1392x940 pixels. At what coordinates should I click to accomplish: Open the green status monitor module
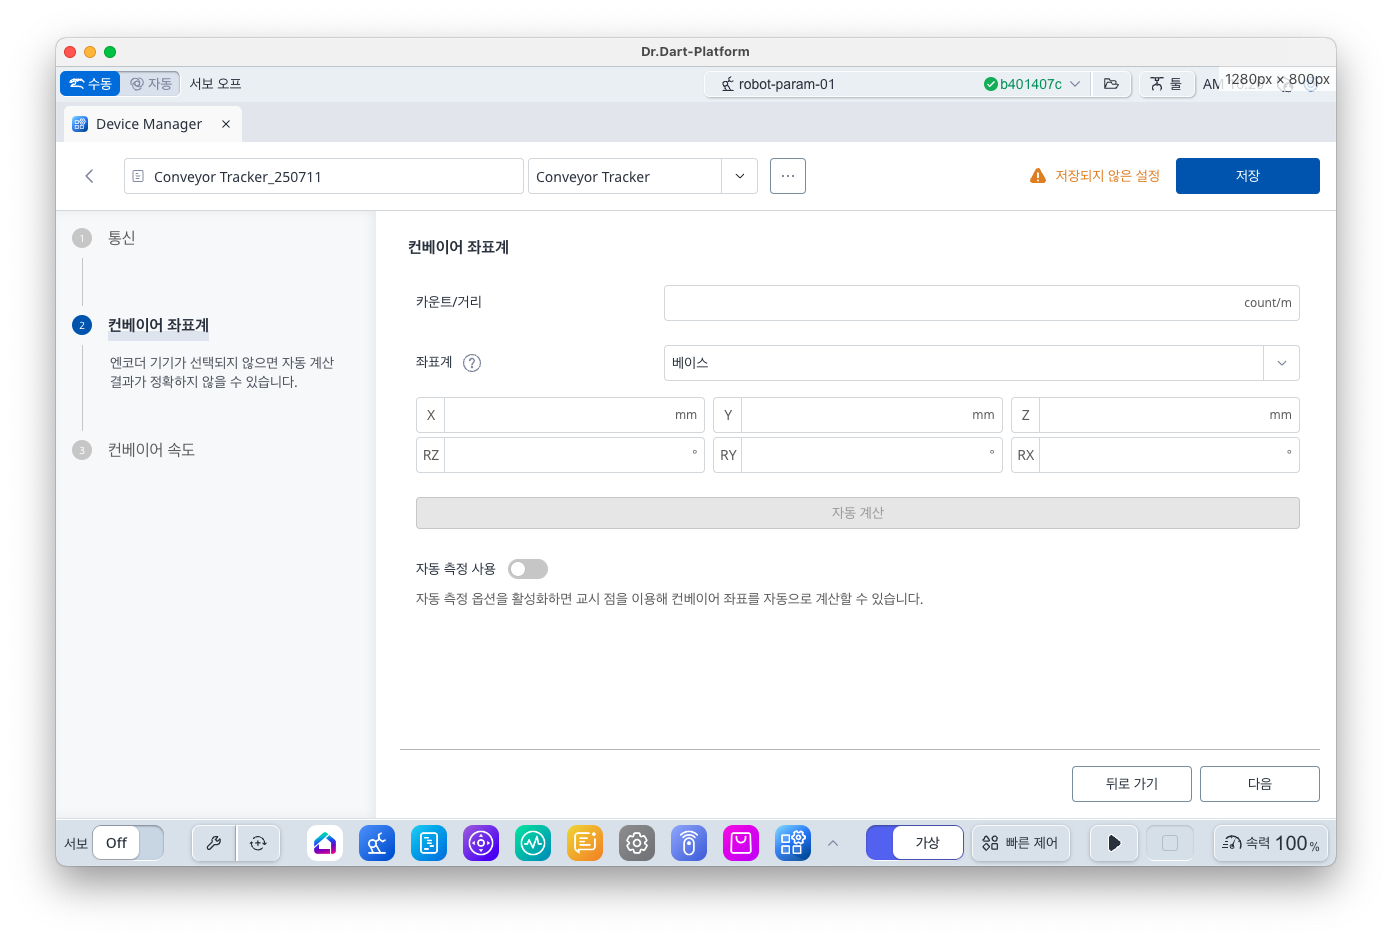point(533,843)
